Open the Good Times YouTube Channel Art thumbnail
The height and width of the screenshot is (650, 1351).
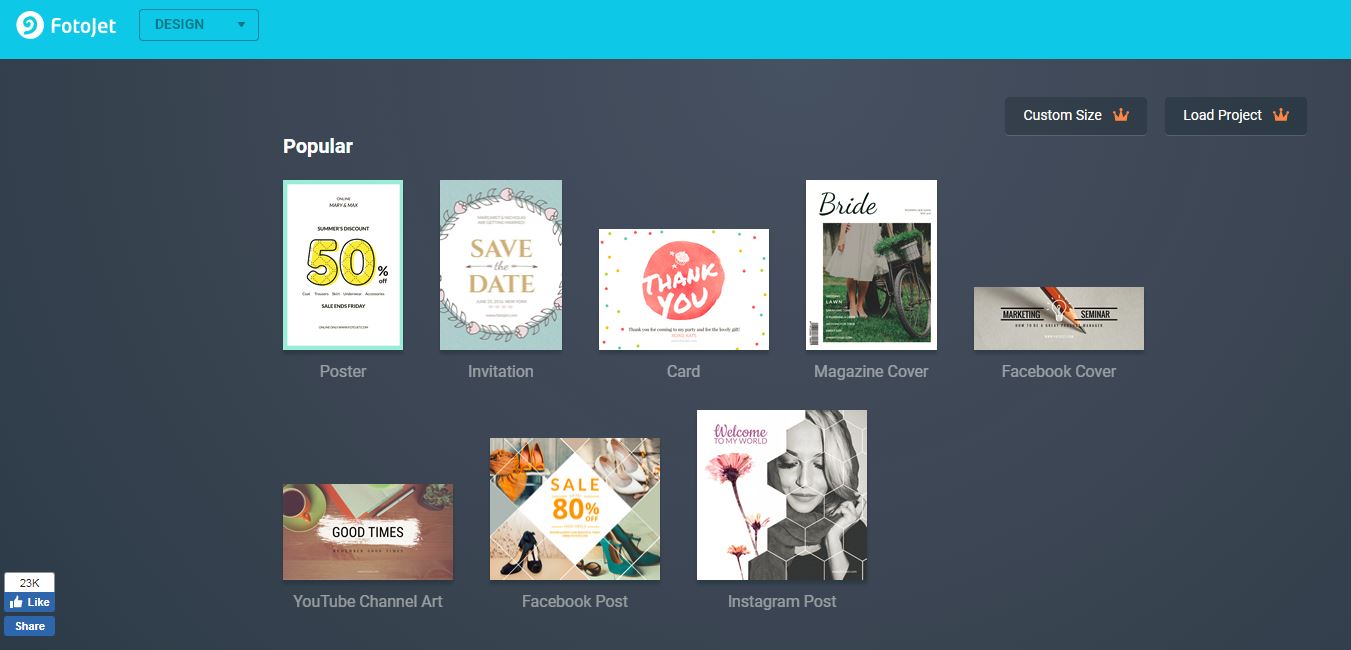368,532
